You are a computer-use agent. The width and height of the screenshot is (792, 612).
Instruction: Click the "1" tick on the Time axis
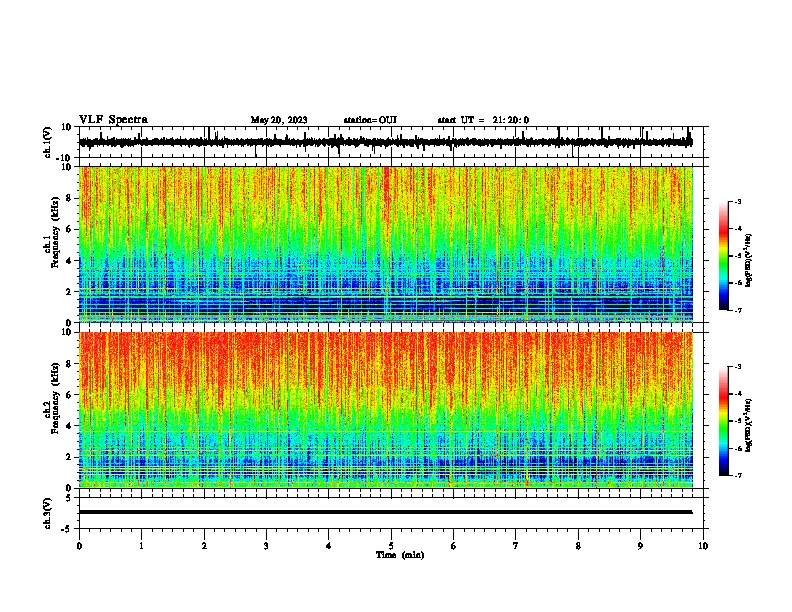click(x=141, y=546)
